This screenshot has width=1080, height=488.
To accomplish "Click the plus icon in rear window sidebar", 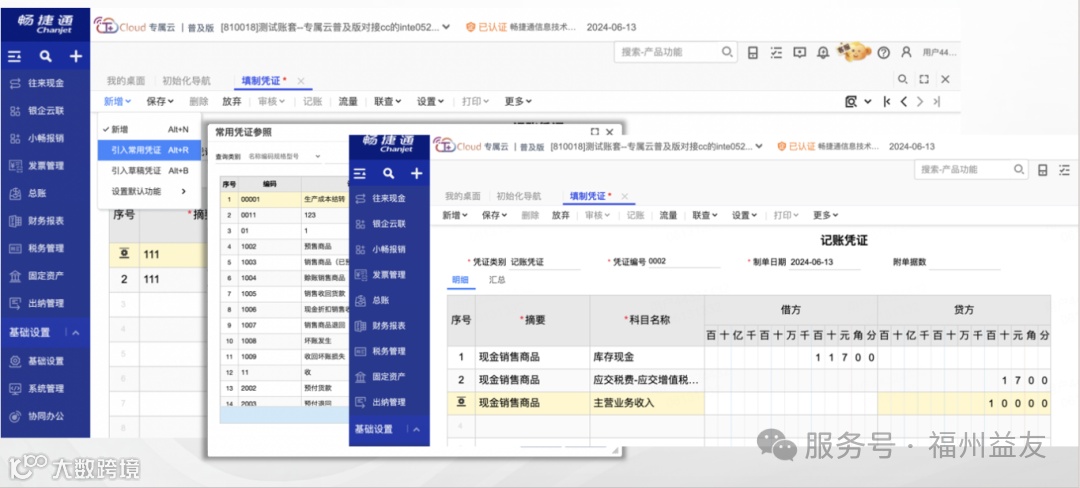I will [x=76, y=56].
